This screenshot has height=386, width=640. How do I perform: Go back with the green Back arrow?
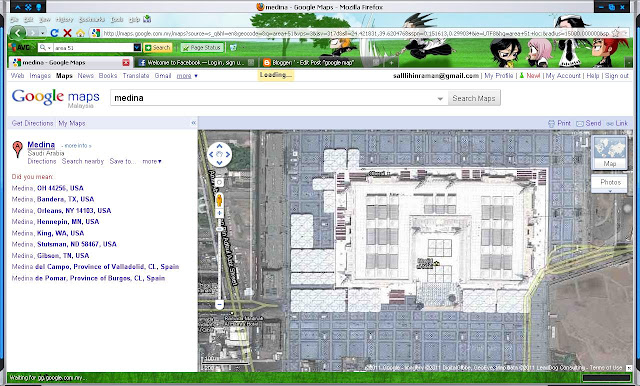pyautogui.click(x=18, y=33)
